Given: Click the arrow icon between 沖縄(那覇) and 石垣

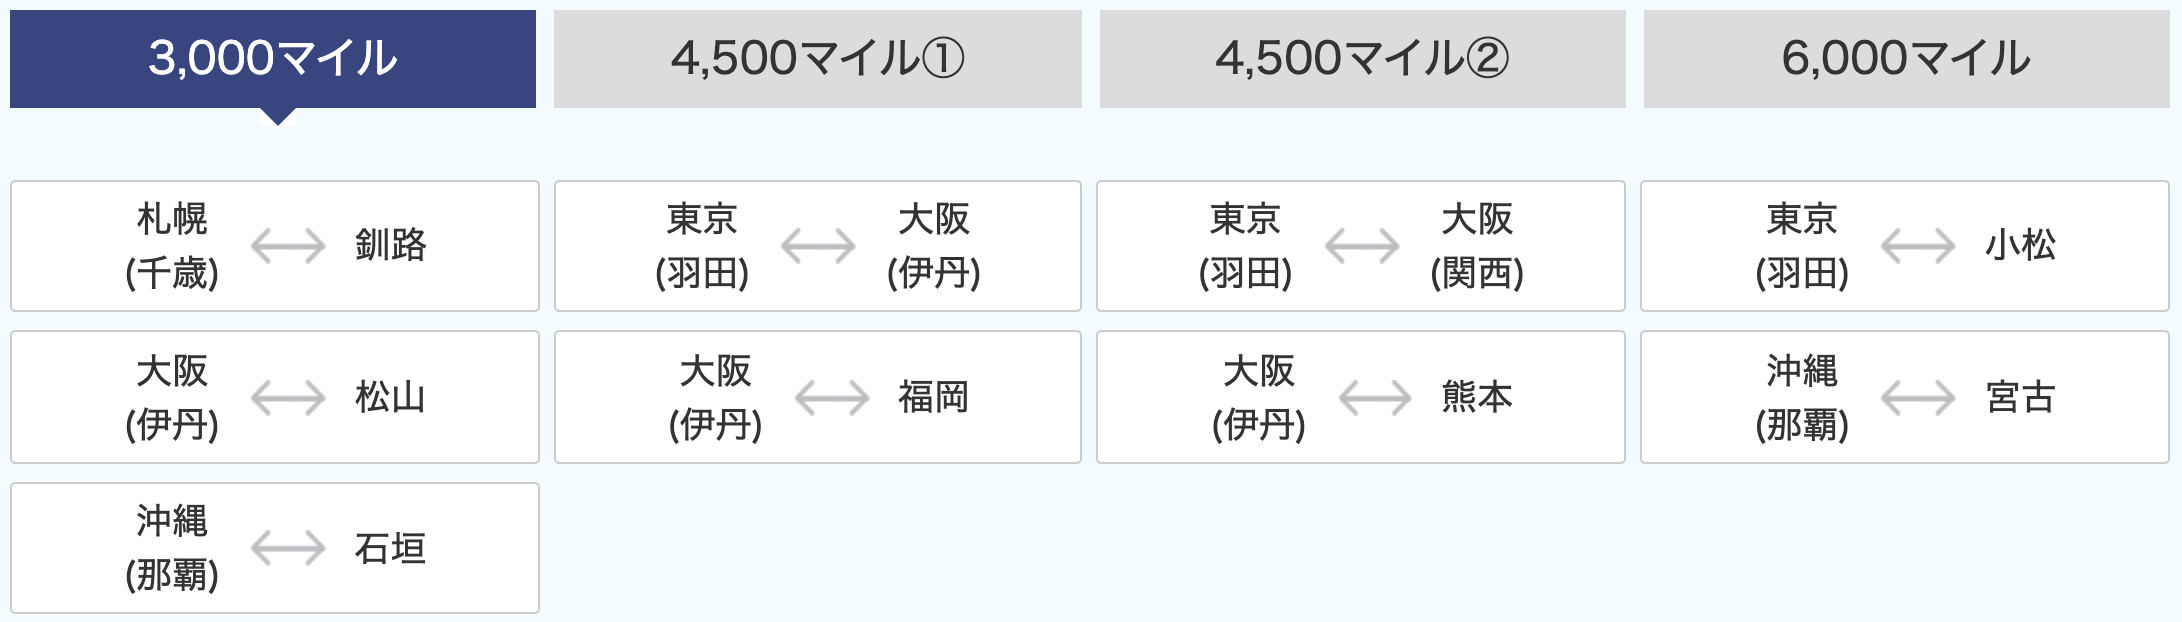Looking at the screenshot, I should 288,548.
